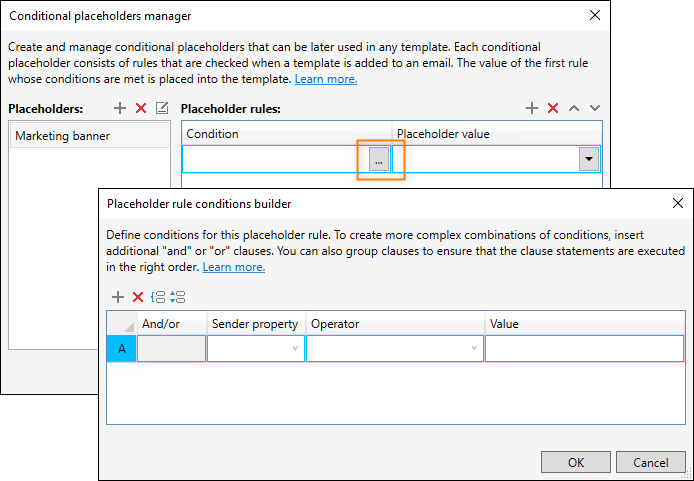Viewport: 694px width, 481px height.
Task: Open the Sender property dropdown
Action: click(256, 348)
